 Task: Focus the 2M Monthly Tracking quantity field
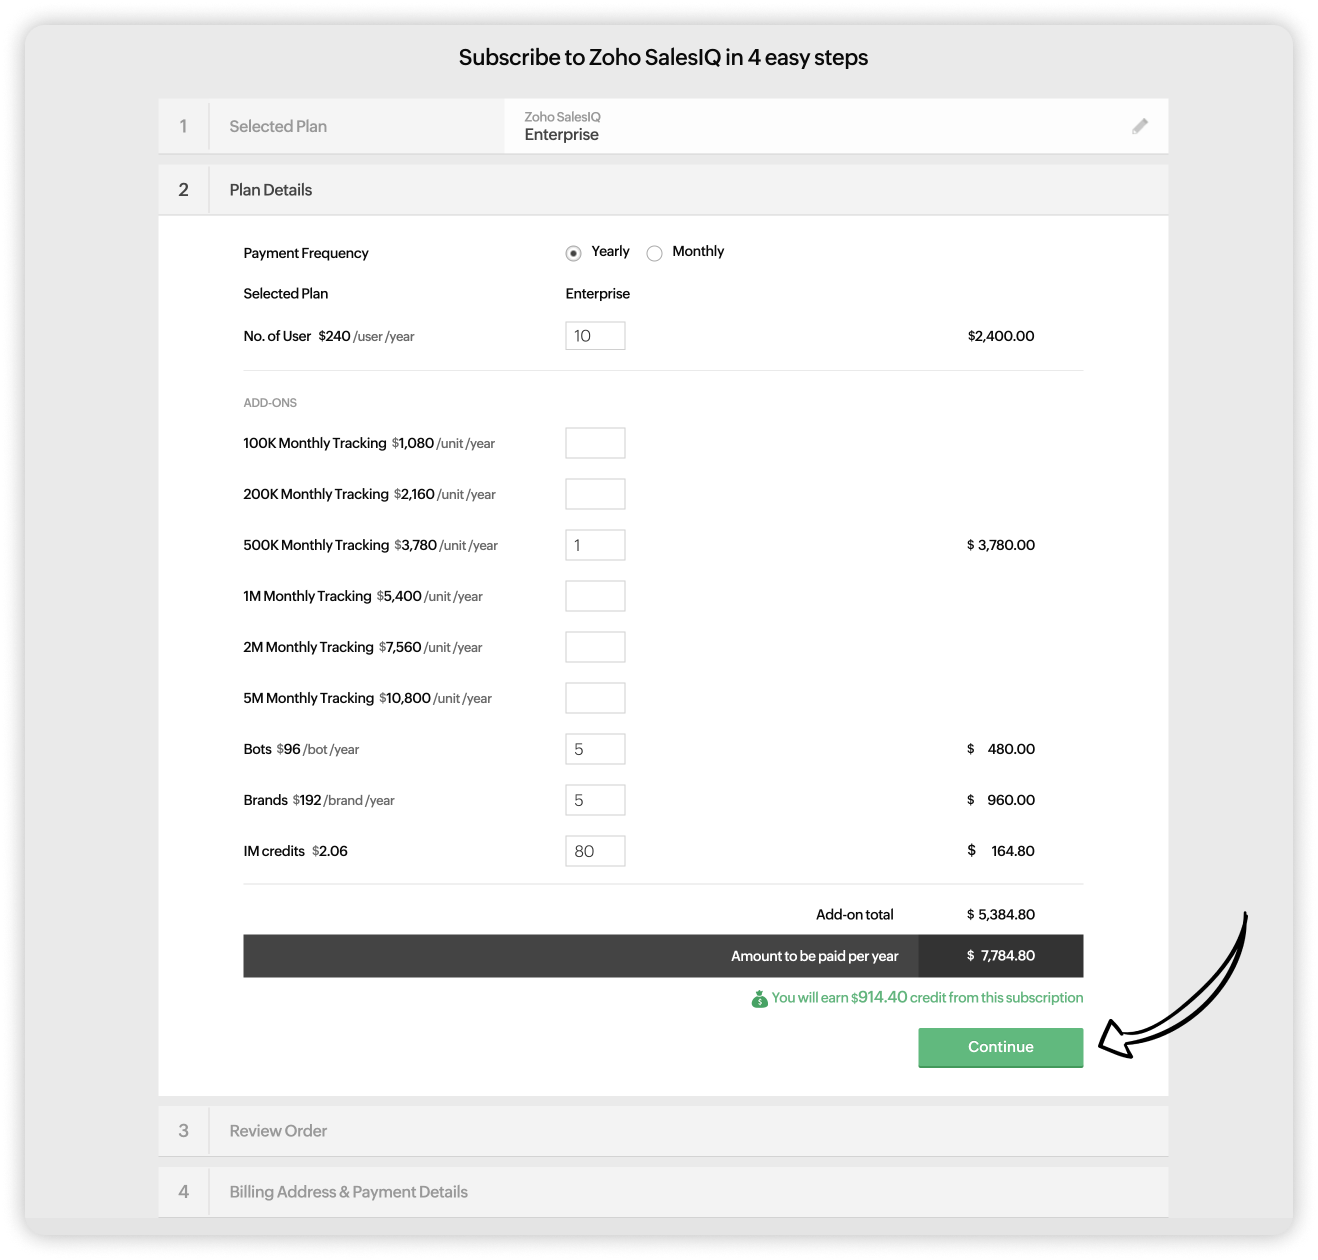[595, 647]
